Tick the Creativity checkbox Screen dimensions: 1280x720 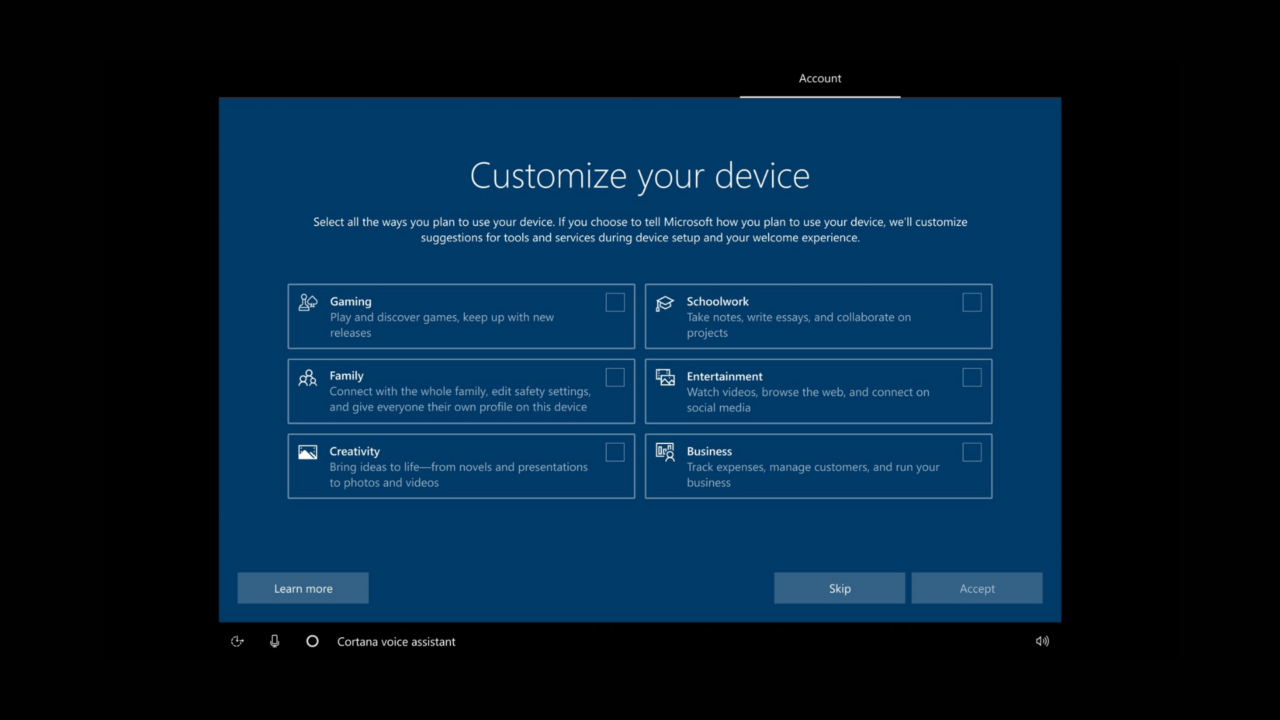(615, 452)
